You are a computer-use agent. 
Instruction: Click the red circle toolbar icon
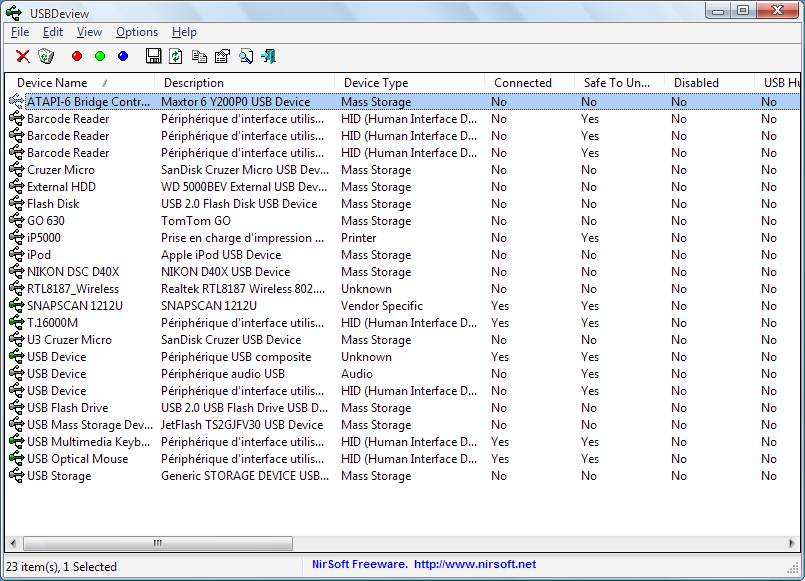pyautogui.click(x=77, y=57)
